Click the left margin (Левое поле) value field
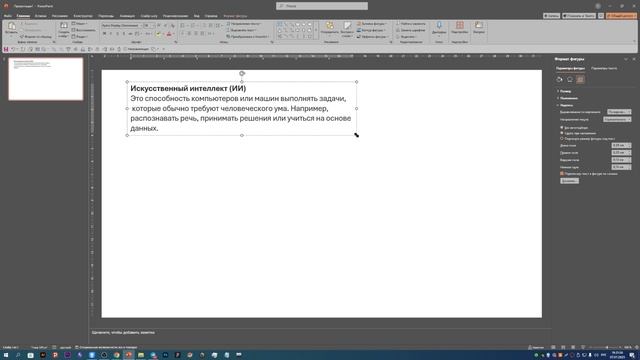The width and height of the screenshot is (640, 360). [621, 145]
